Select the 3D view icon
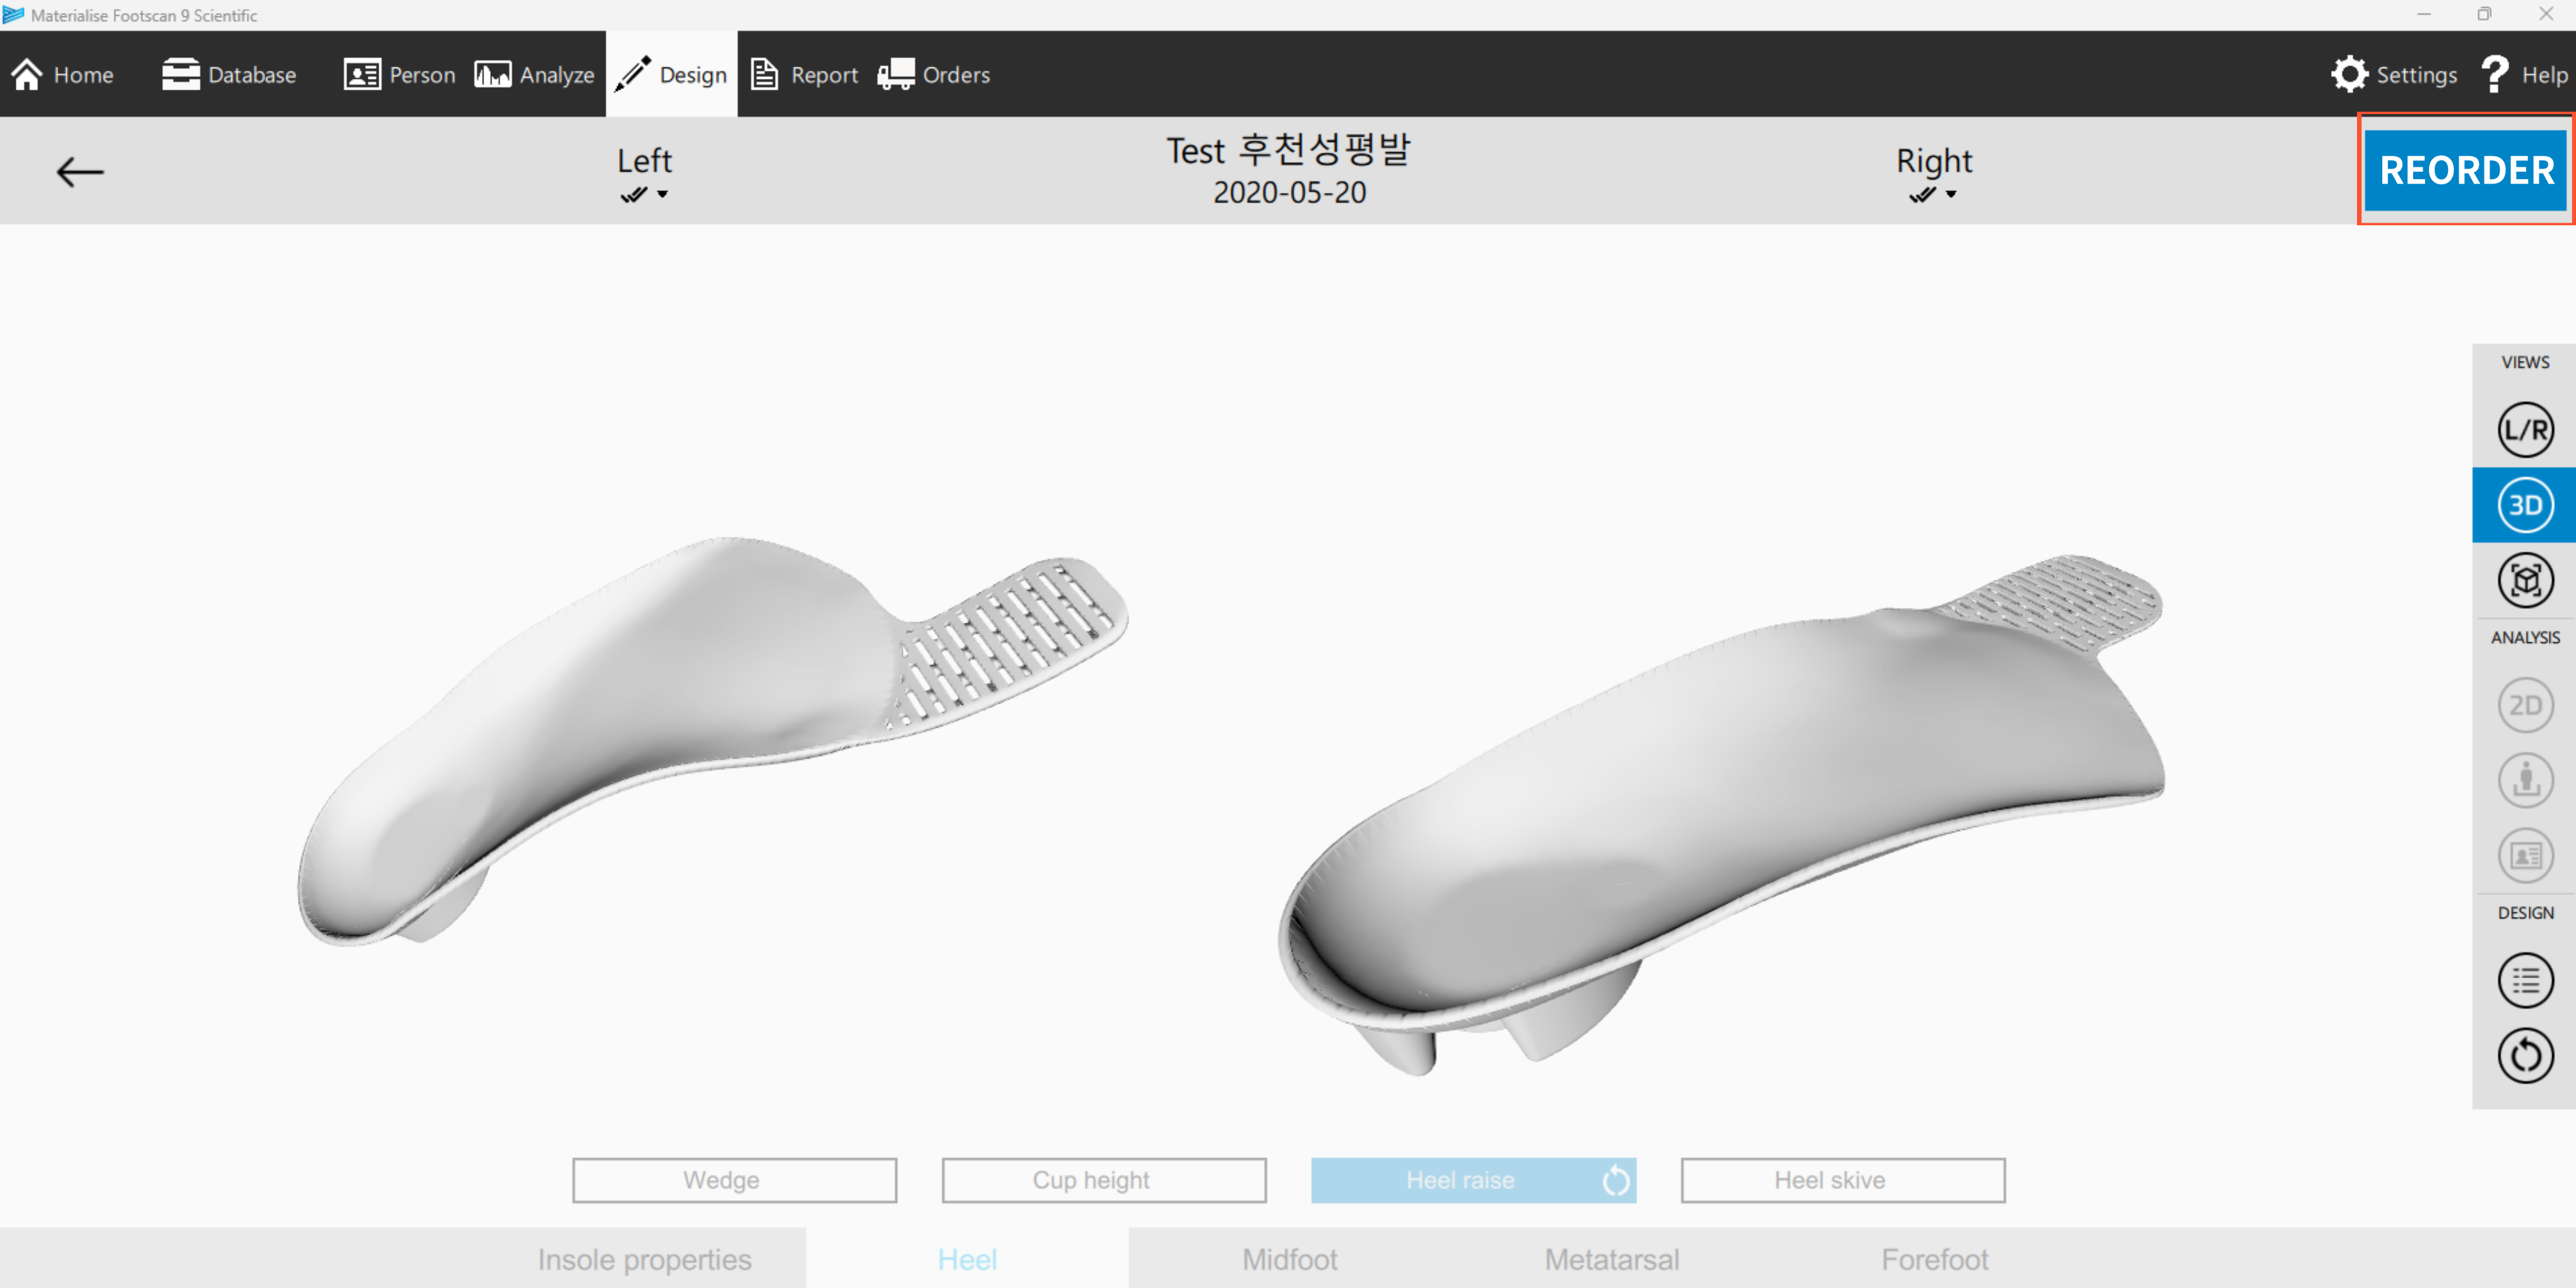 point(2525,505)
